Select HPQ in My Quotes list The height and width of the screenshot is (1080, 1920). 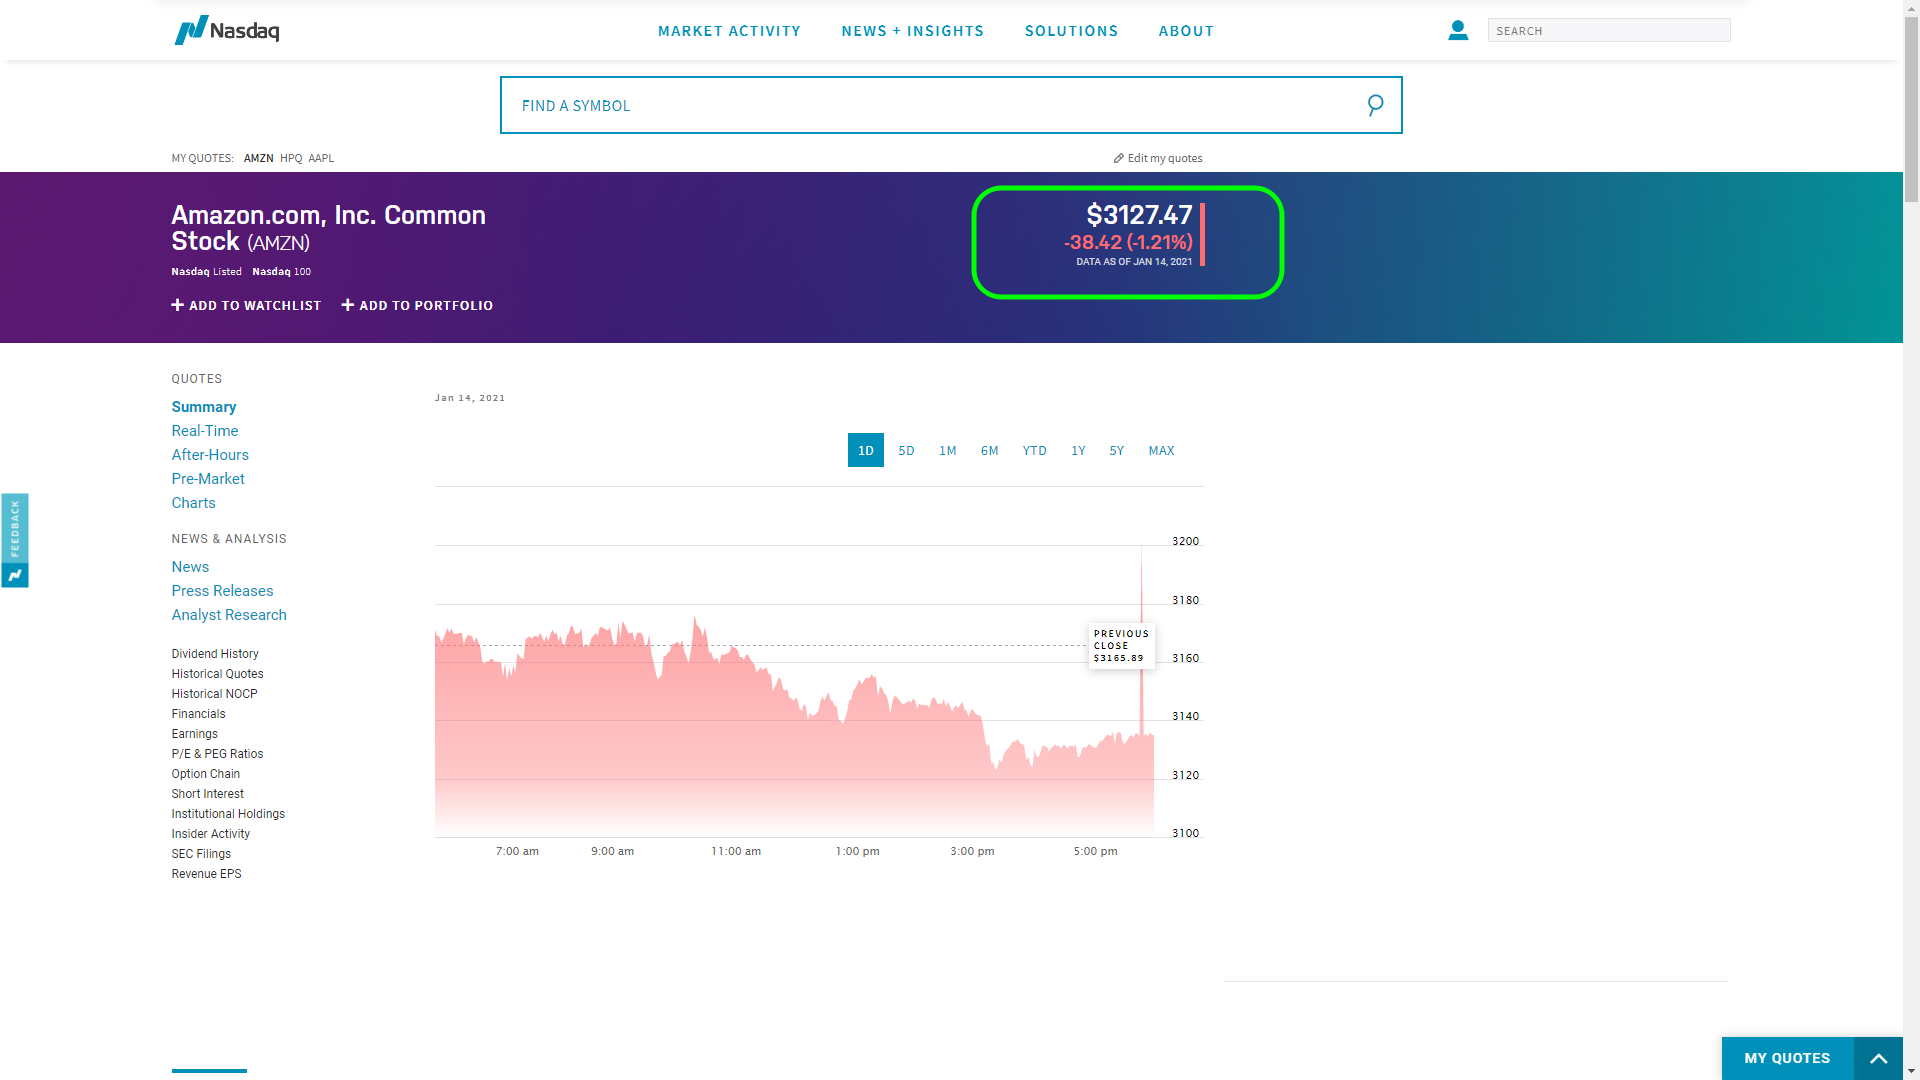pos(291,158)
